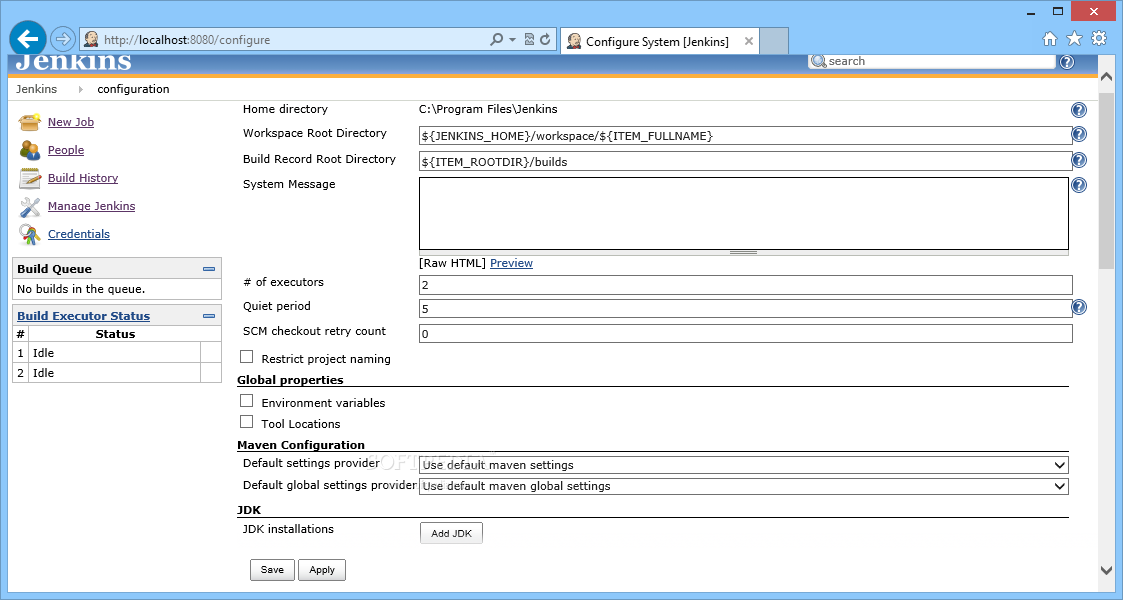This screenshot has height=600, width=1123.
Task: Refresh the page in address bar
Action: point(545,39)
